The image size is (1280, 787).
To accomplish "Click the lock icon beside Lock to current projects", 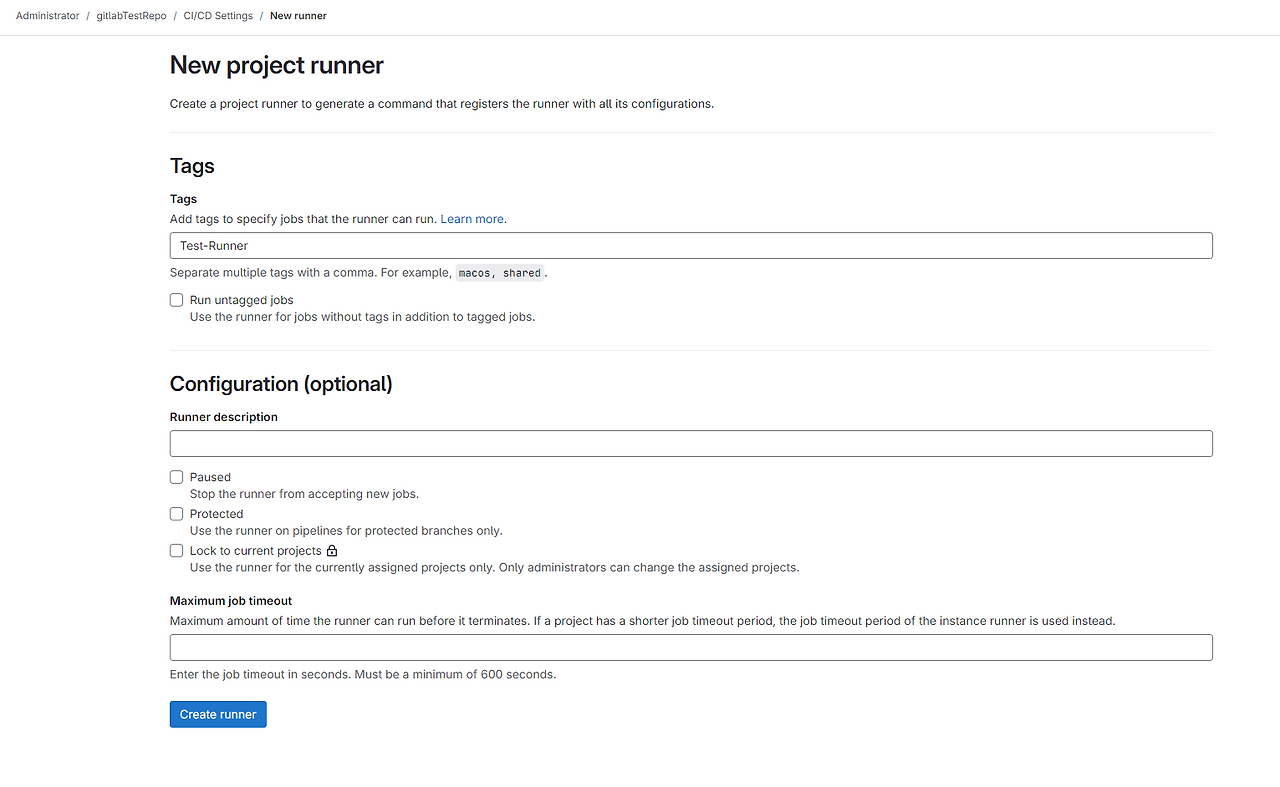I will point(332,550).
